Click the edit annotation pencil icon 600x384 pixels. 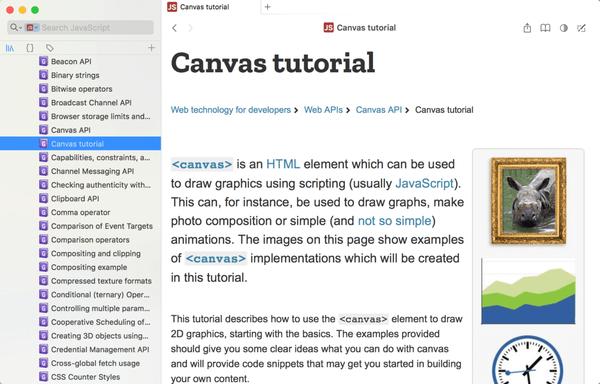coord(581,28)
